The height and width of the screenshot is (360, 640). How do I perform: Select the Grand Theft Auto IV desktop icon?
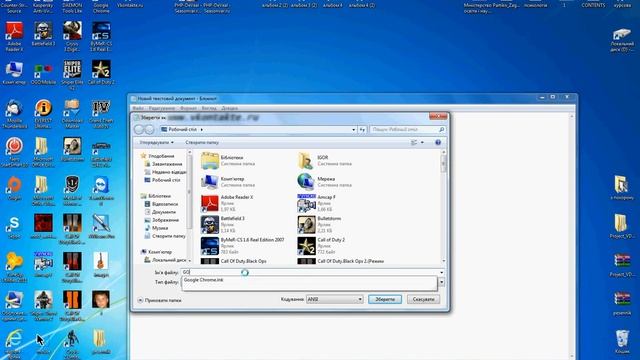[101, 113]
